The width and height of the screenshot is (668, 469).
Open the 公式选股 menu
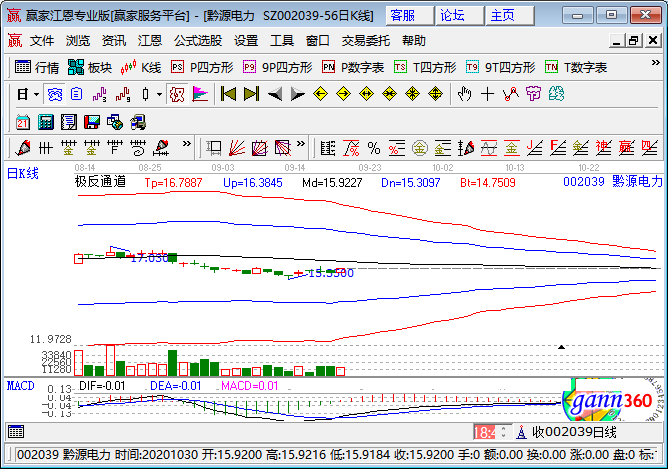coord(198,41)
